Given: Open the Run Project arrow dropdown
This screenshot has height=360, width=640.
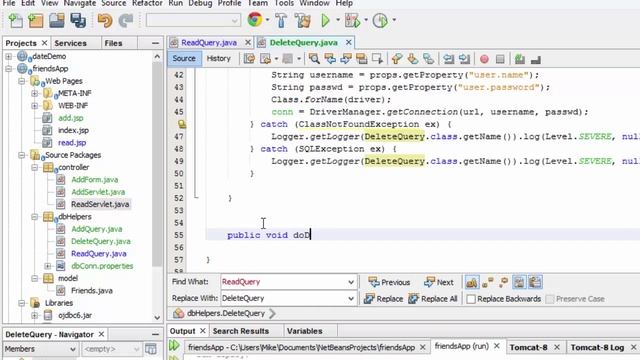Looking at the screenshot, I should click(338, 20).
